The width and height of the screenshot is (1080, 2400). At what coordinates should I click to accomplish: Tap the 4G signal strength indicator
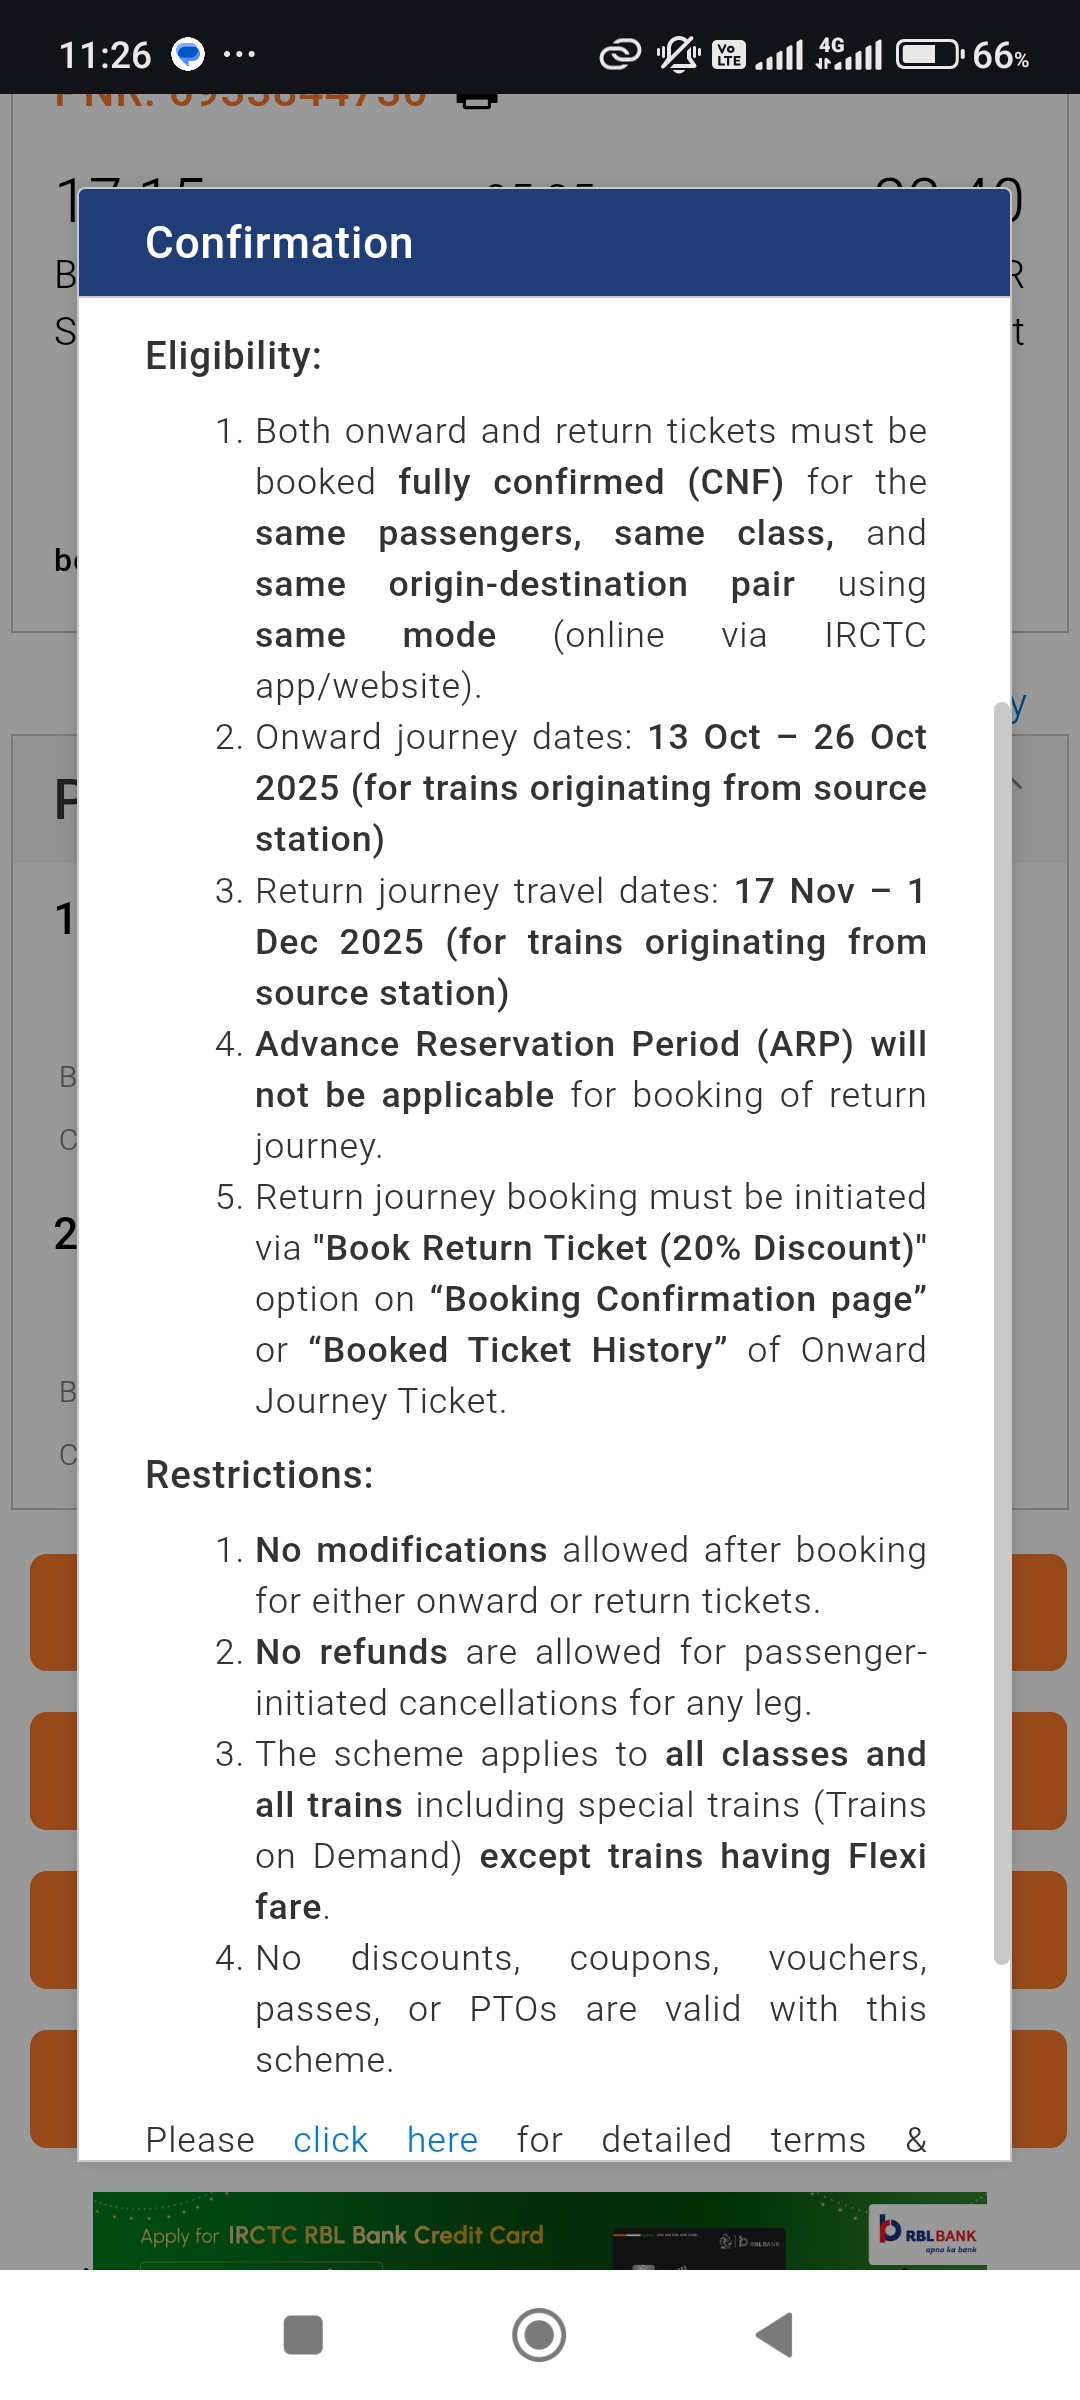pos(849,54)
